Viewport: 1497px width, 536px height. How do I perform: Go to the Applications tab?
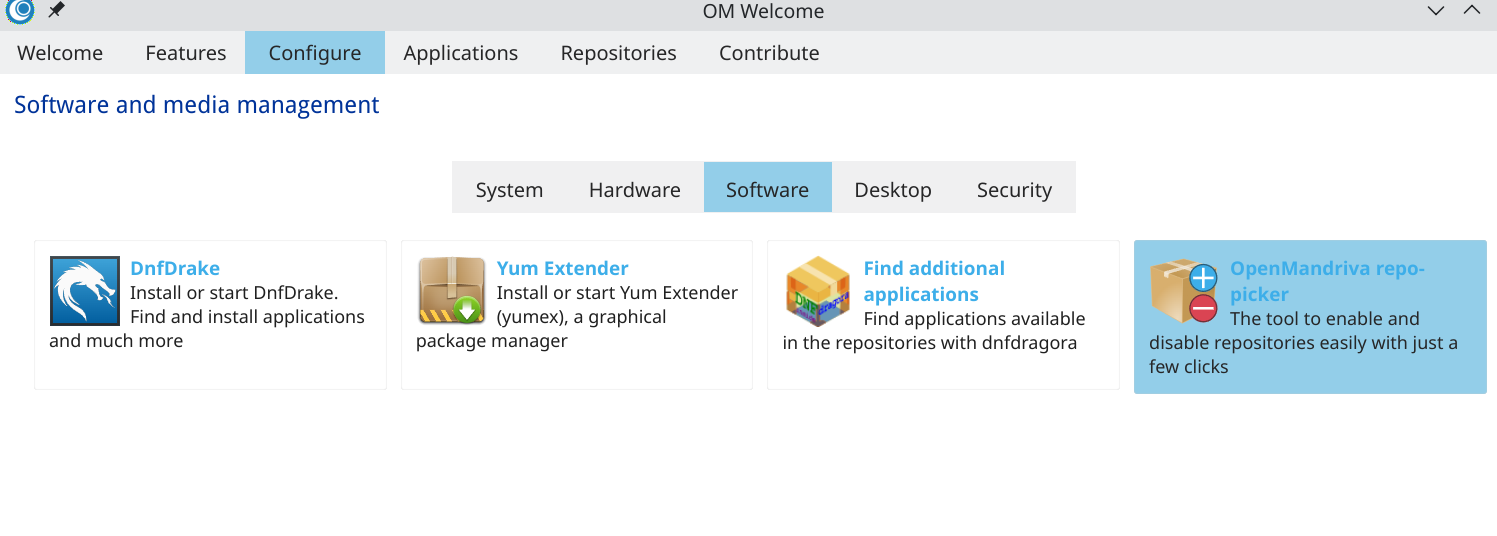click(461, 53)
